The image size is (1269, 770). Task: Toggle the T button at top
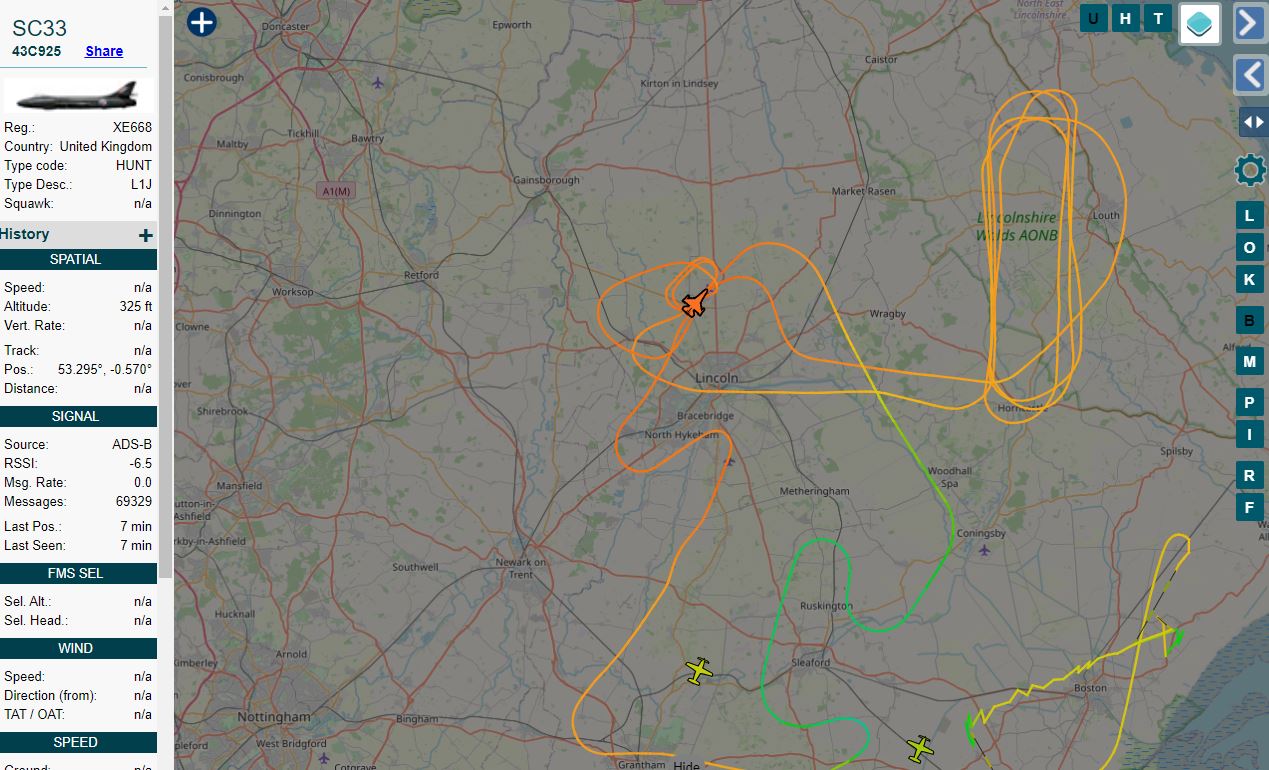pos(1158,18)
